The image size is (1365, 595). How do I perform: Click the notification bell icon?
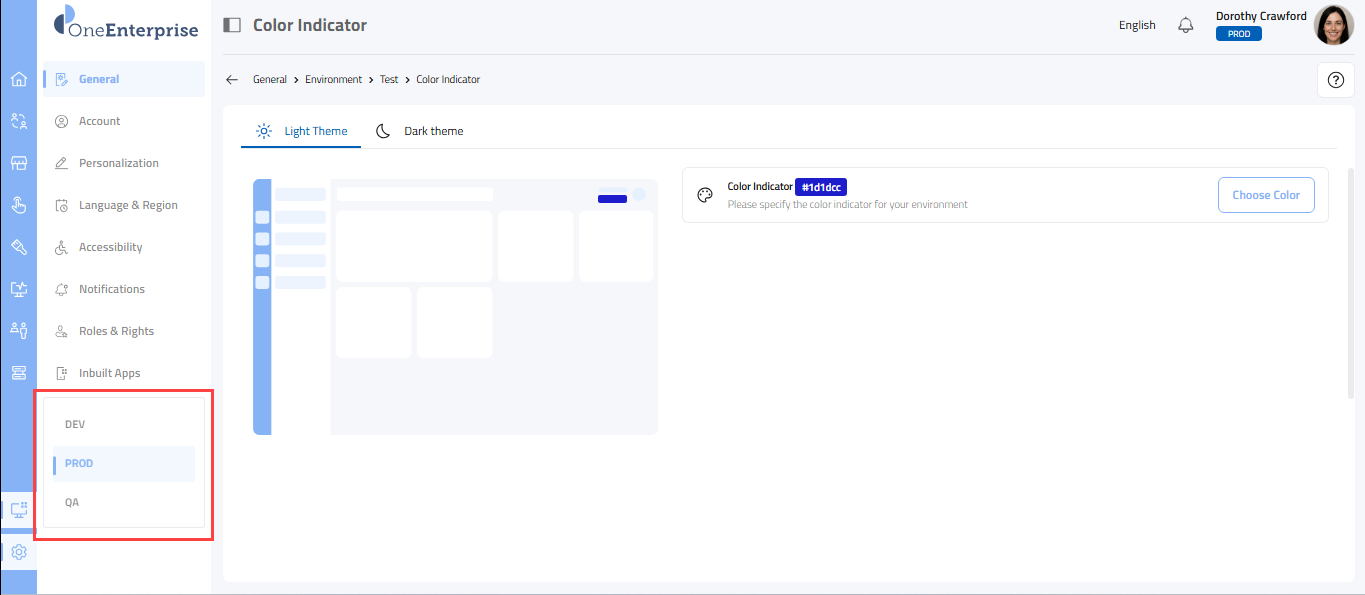[1186, 25]
